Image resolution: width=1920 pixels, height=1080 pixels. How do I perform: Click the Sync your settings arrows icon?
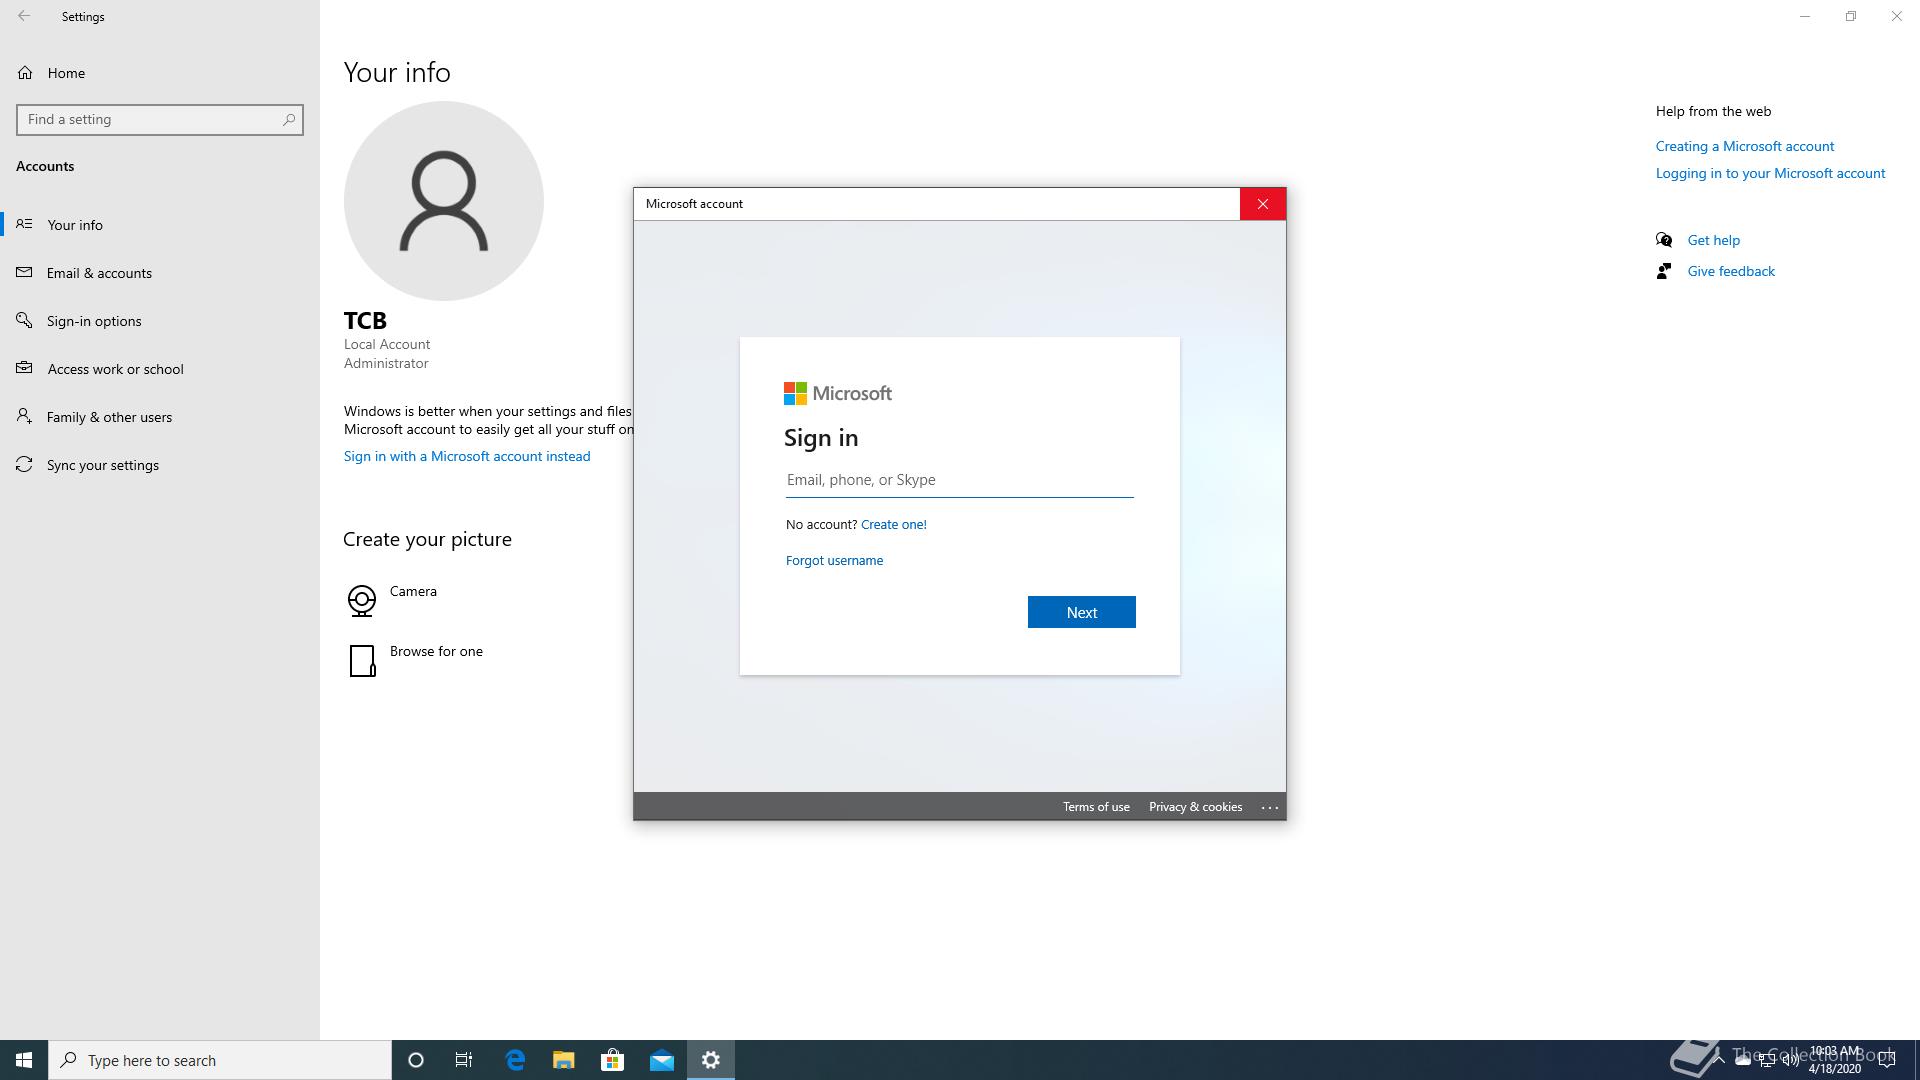25,464
